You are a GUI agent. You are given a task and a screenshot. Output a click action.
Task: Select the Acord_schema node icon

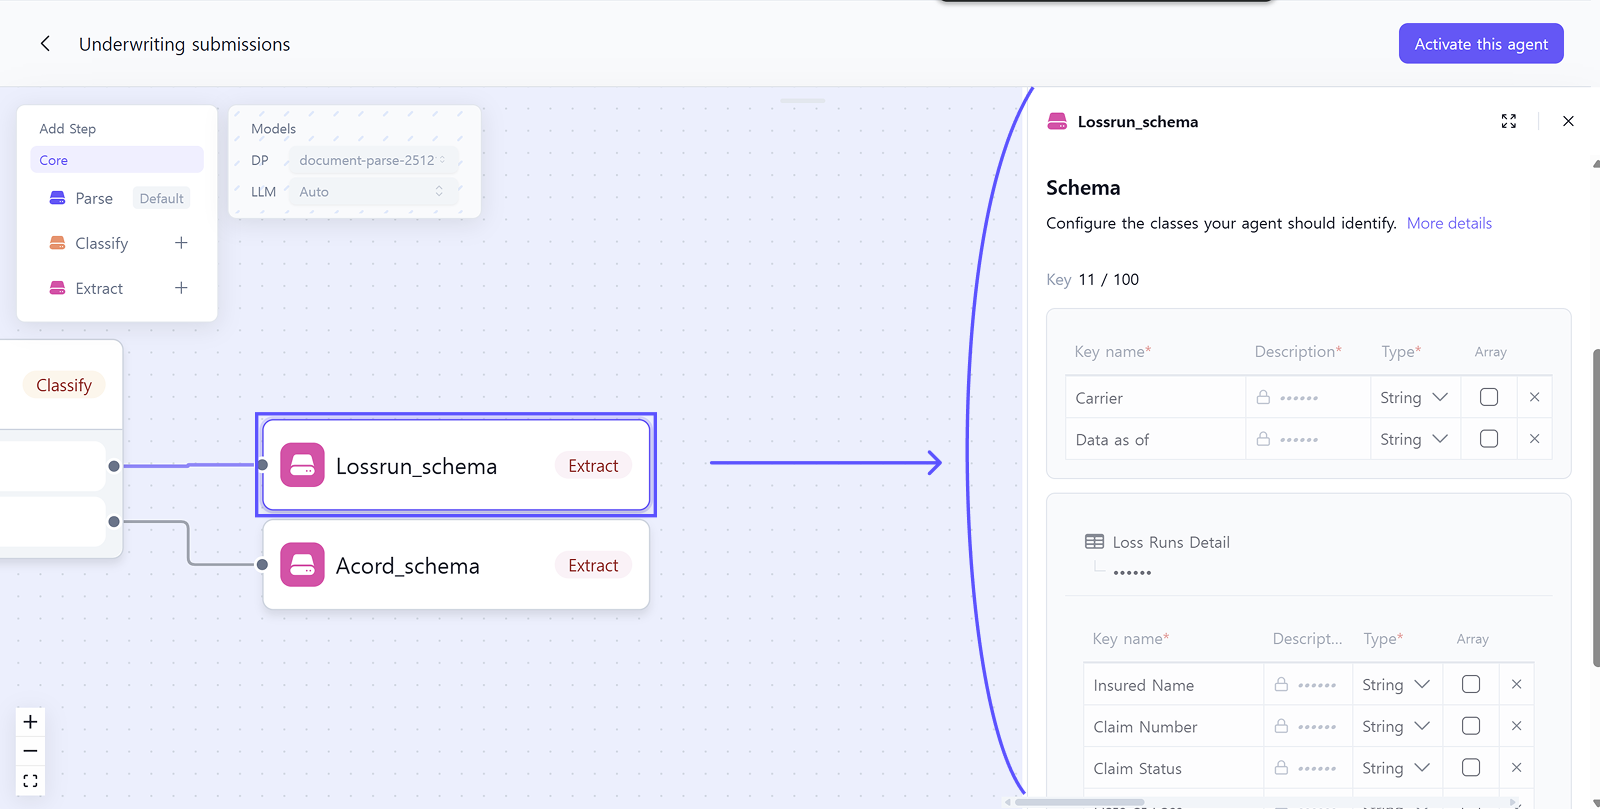coord(302,565)
